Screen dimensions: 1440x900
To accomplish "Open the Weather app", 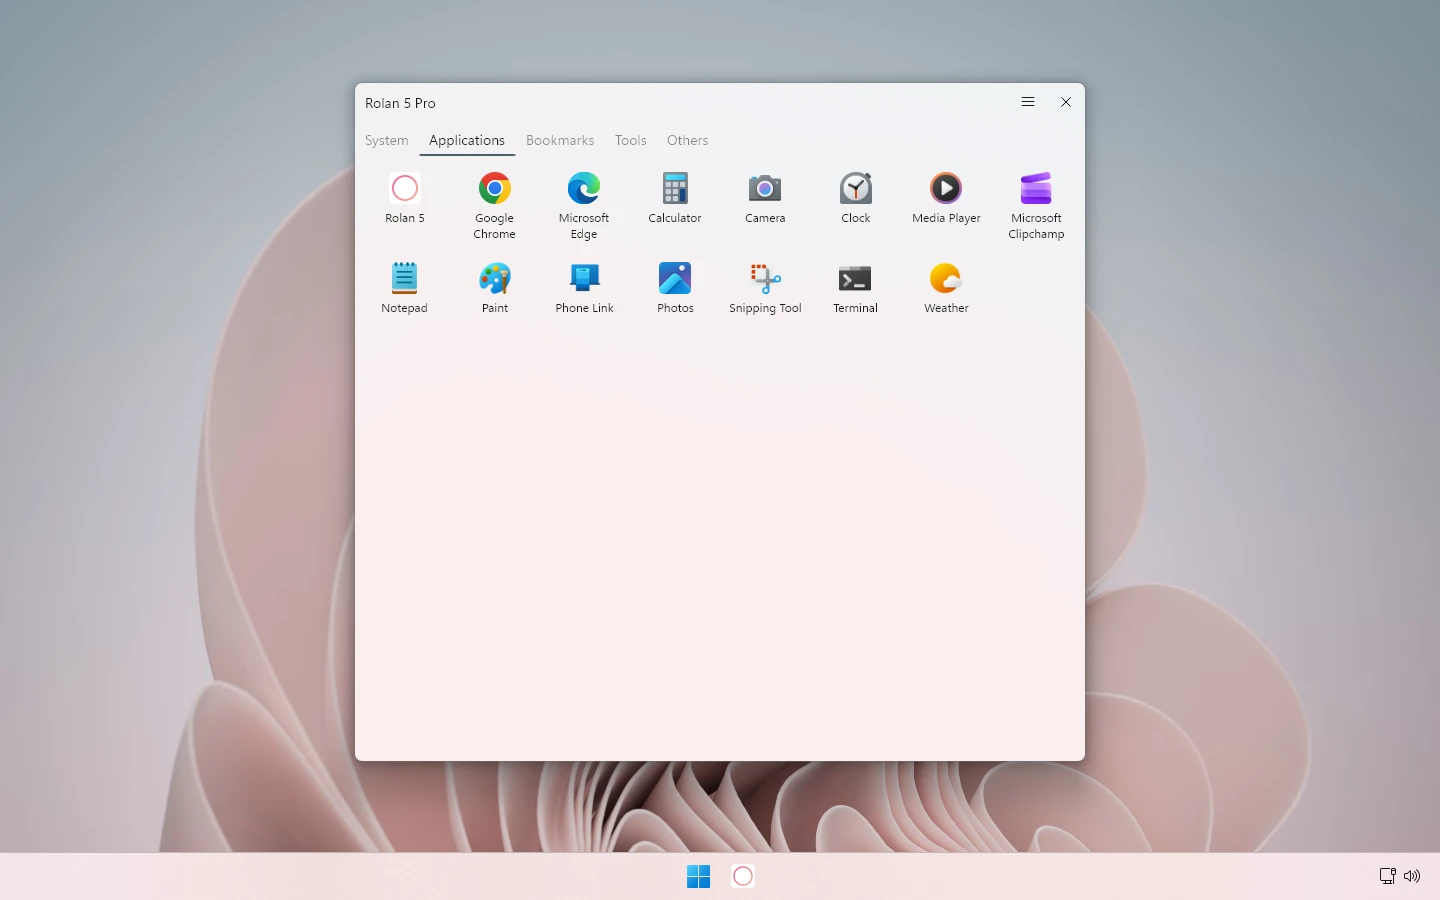I will click(x=946, y=287).
